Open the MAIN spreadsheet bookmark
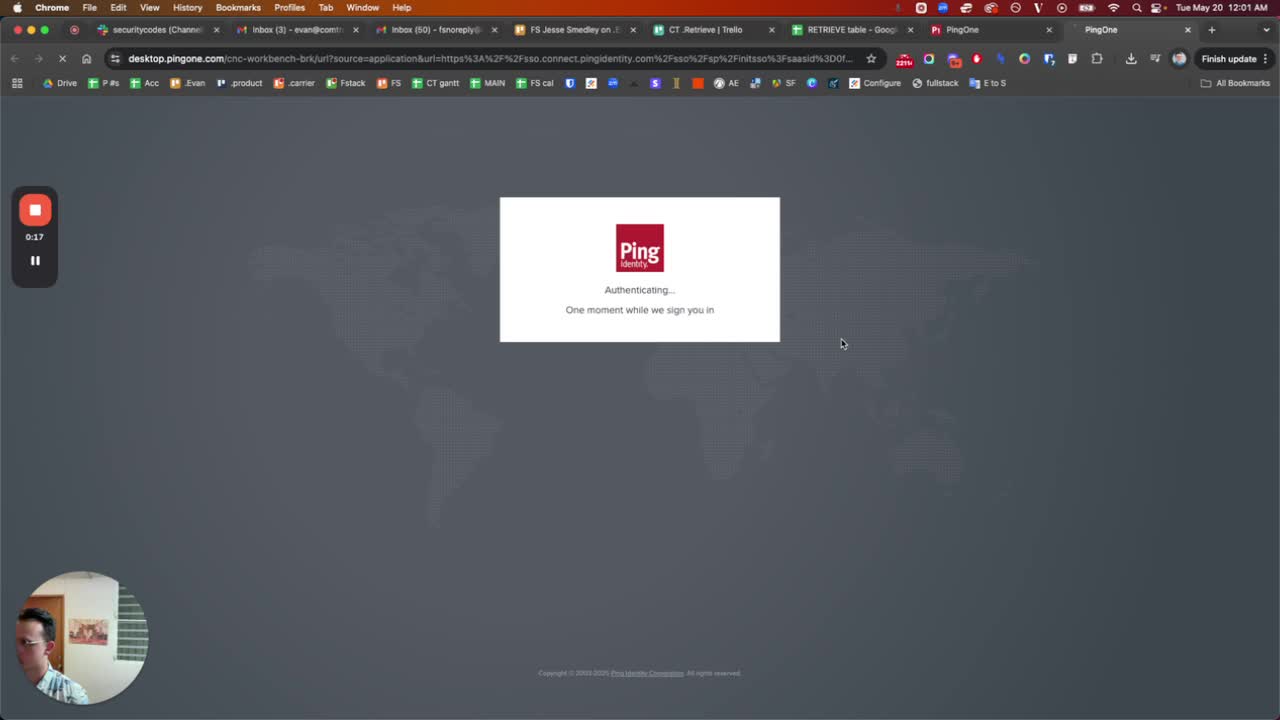 click(487, 83)
